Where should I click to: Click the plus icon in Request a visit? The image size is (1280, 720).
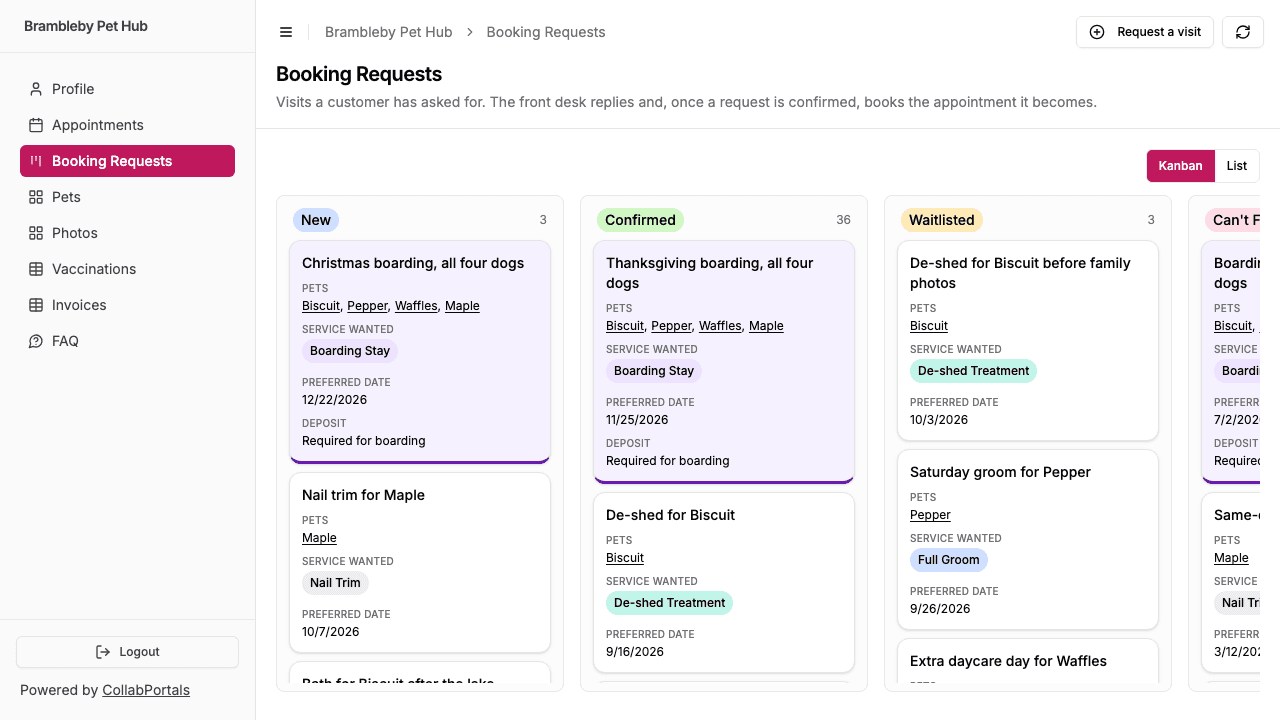click(x=1097, y=32)
